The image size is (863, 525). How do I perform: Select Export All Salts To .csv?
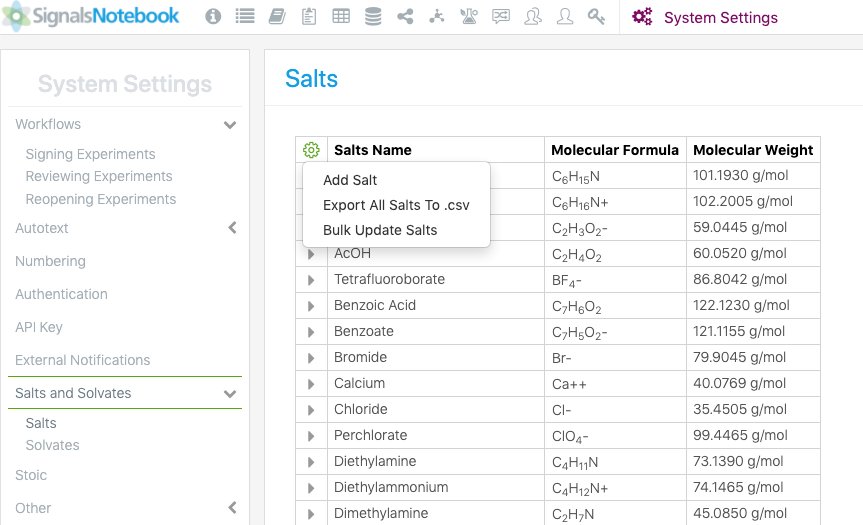396,205
